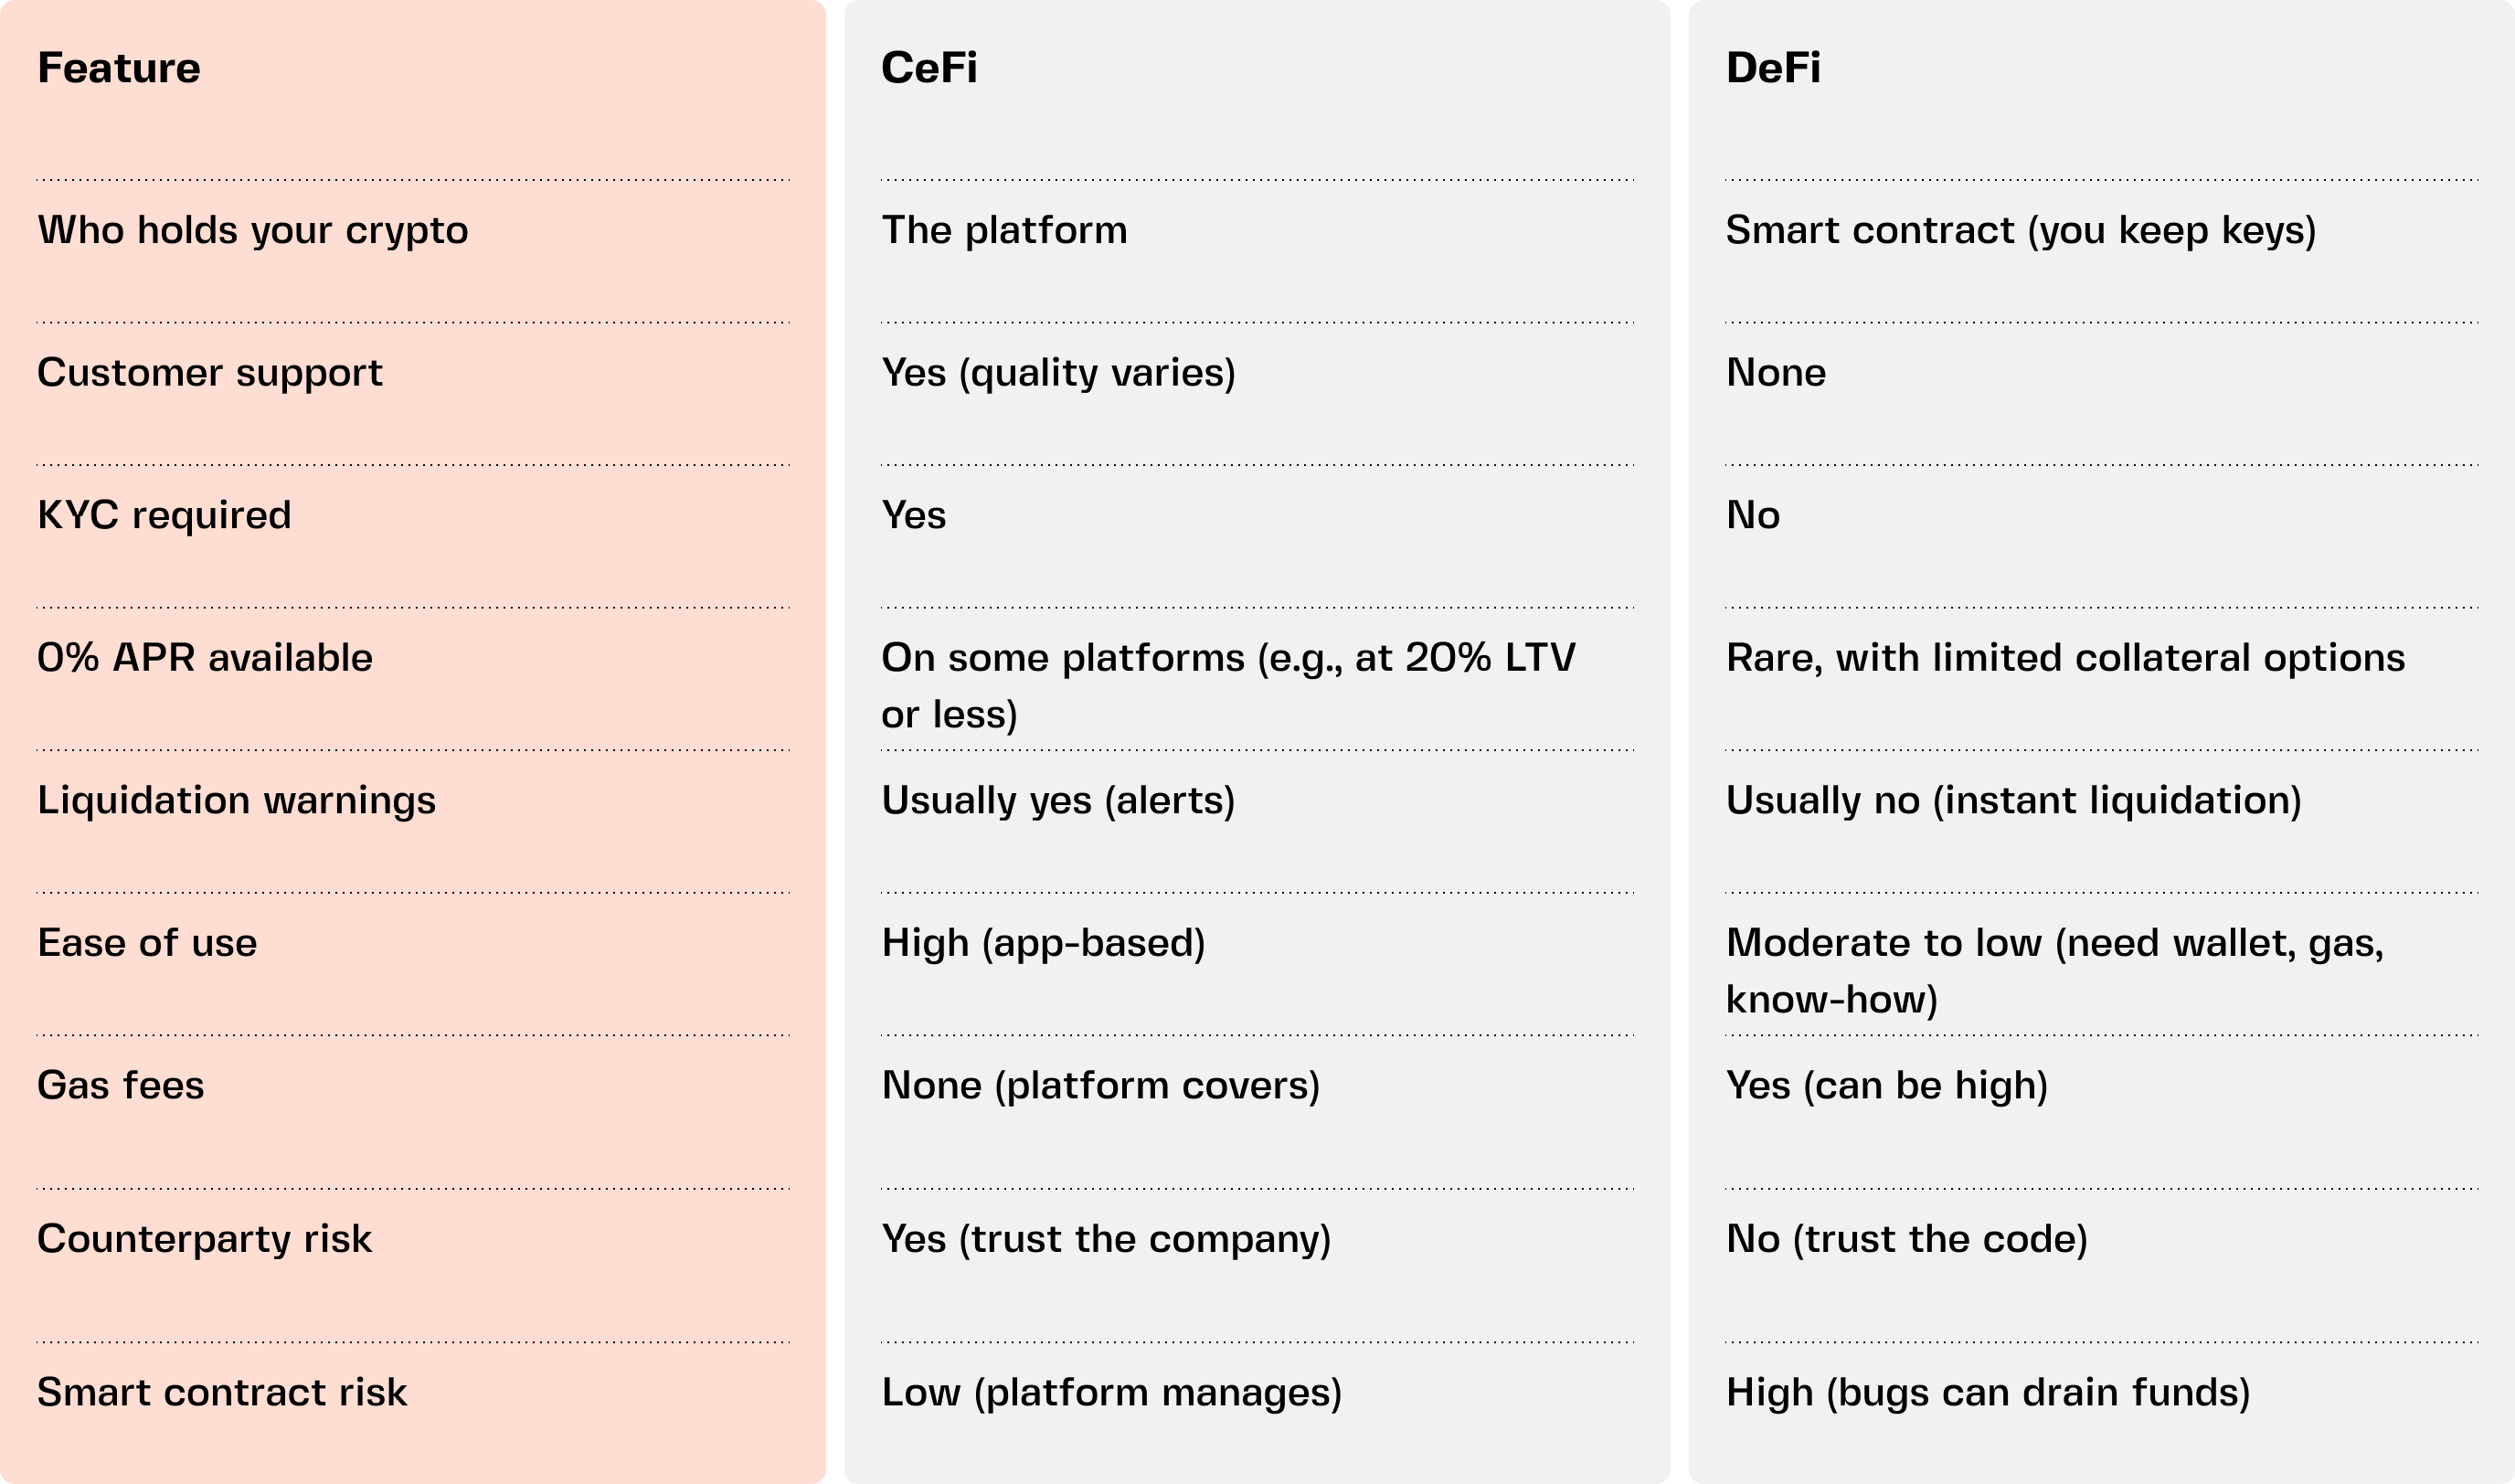Click the CeFi column header
The image size is (2515, 1484).
(929, 68)
